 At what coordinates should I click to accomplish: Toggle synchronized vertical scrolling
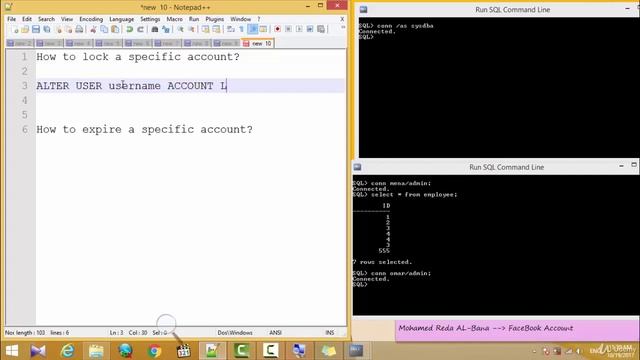click(x=205, y=29)
